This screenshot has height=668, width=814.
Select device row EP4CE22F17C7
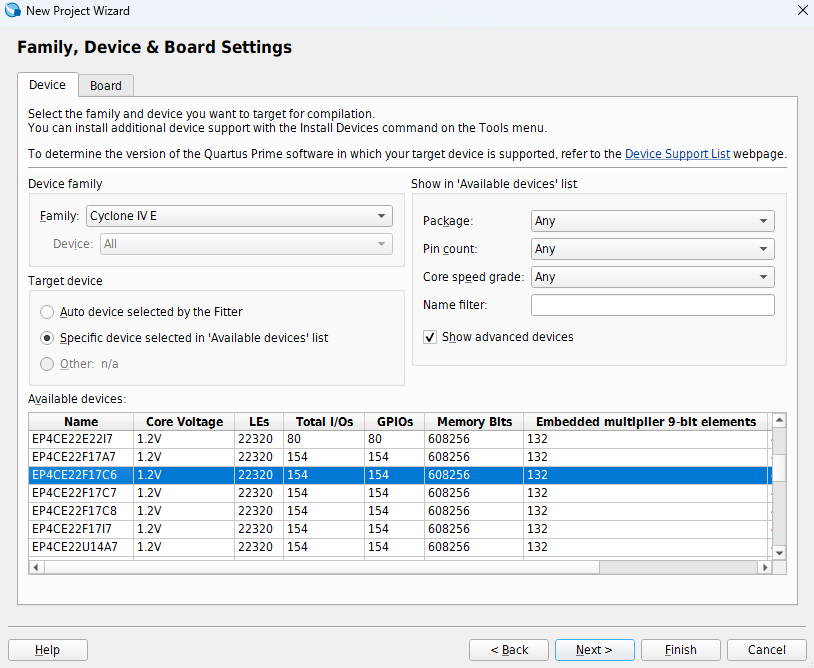[x=399, y=493]
